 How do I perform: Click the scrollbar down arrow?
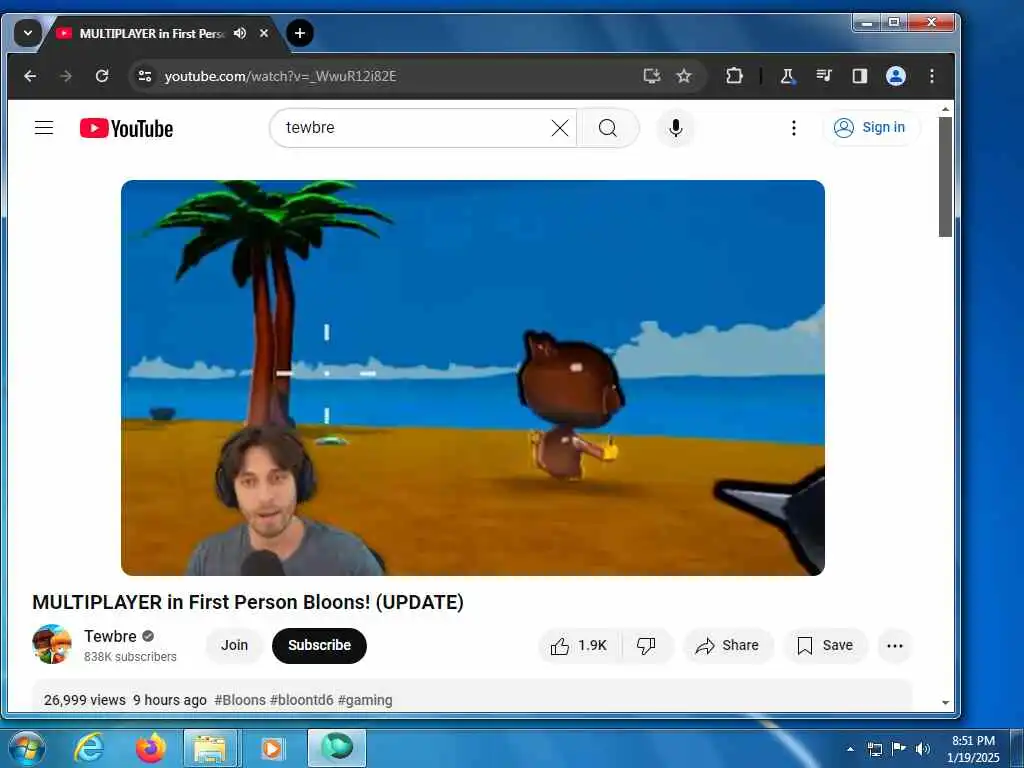point(945,703)
